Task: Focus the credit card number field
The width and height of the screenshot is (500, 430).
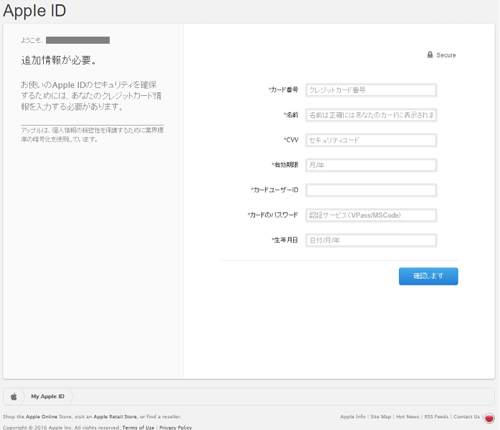Action: click(371, 90)
